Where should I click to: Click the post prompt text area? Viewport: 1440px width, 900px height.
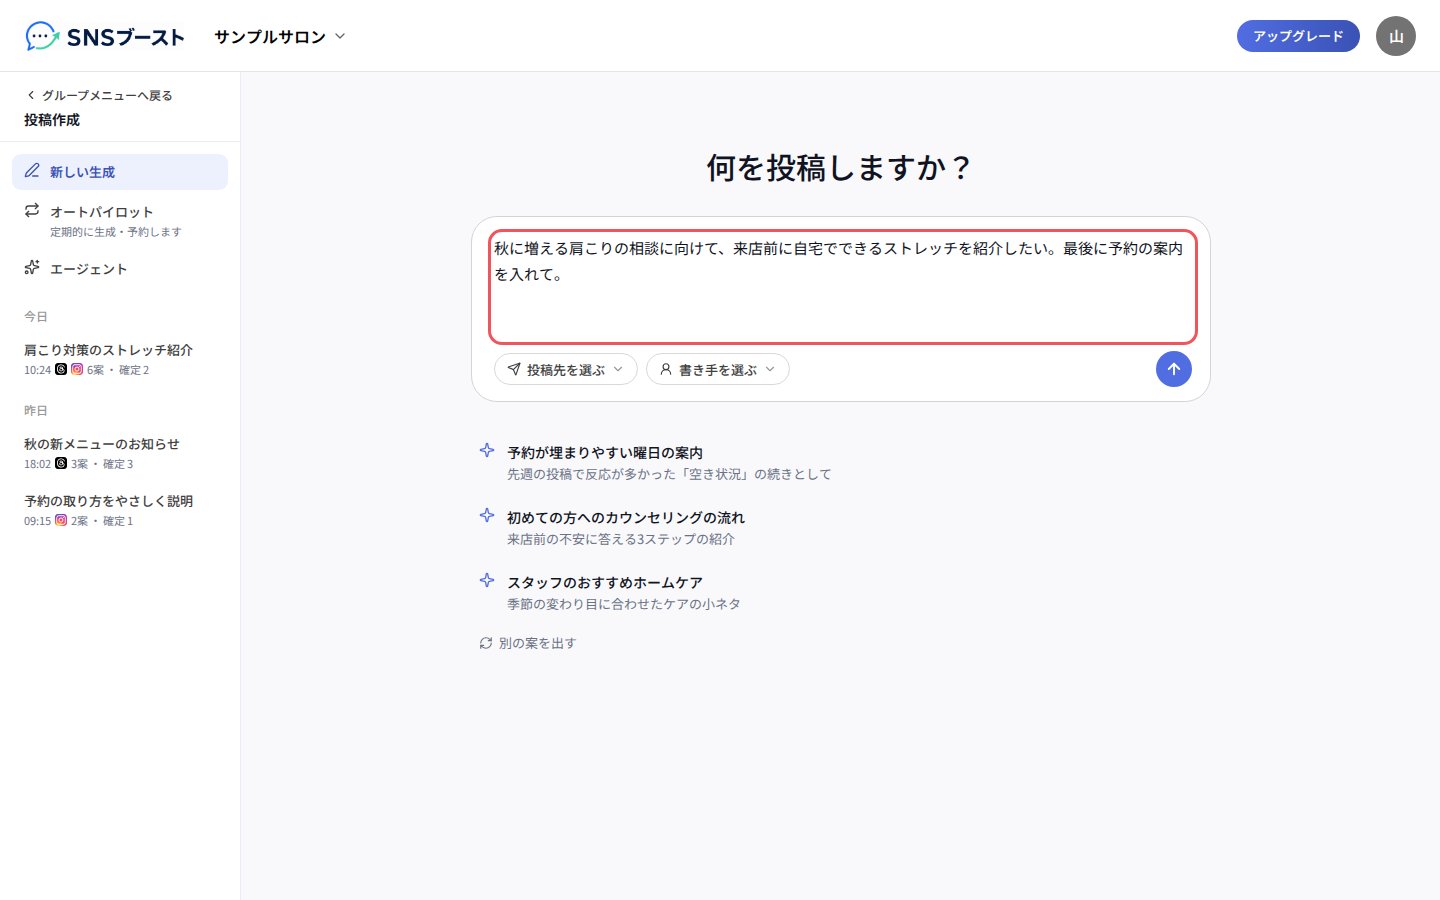pyautogui.click(x=842, y=287)
